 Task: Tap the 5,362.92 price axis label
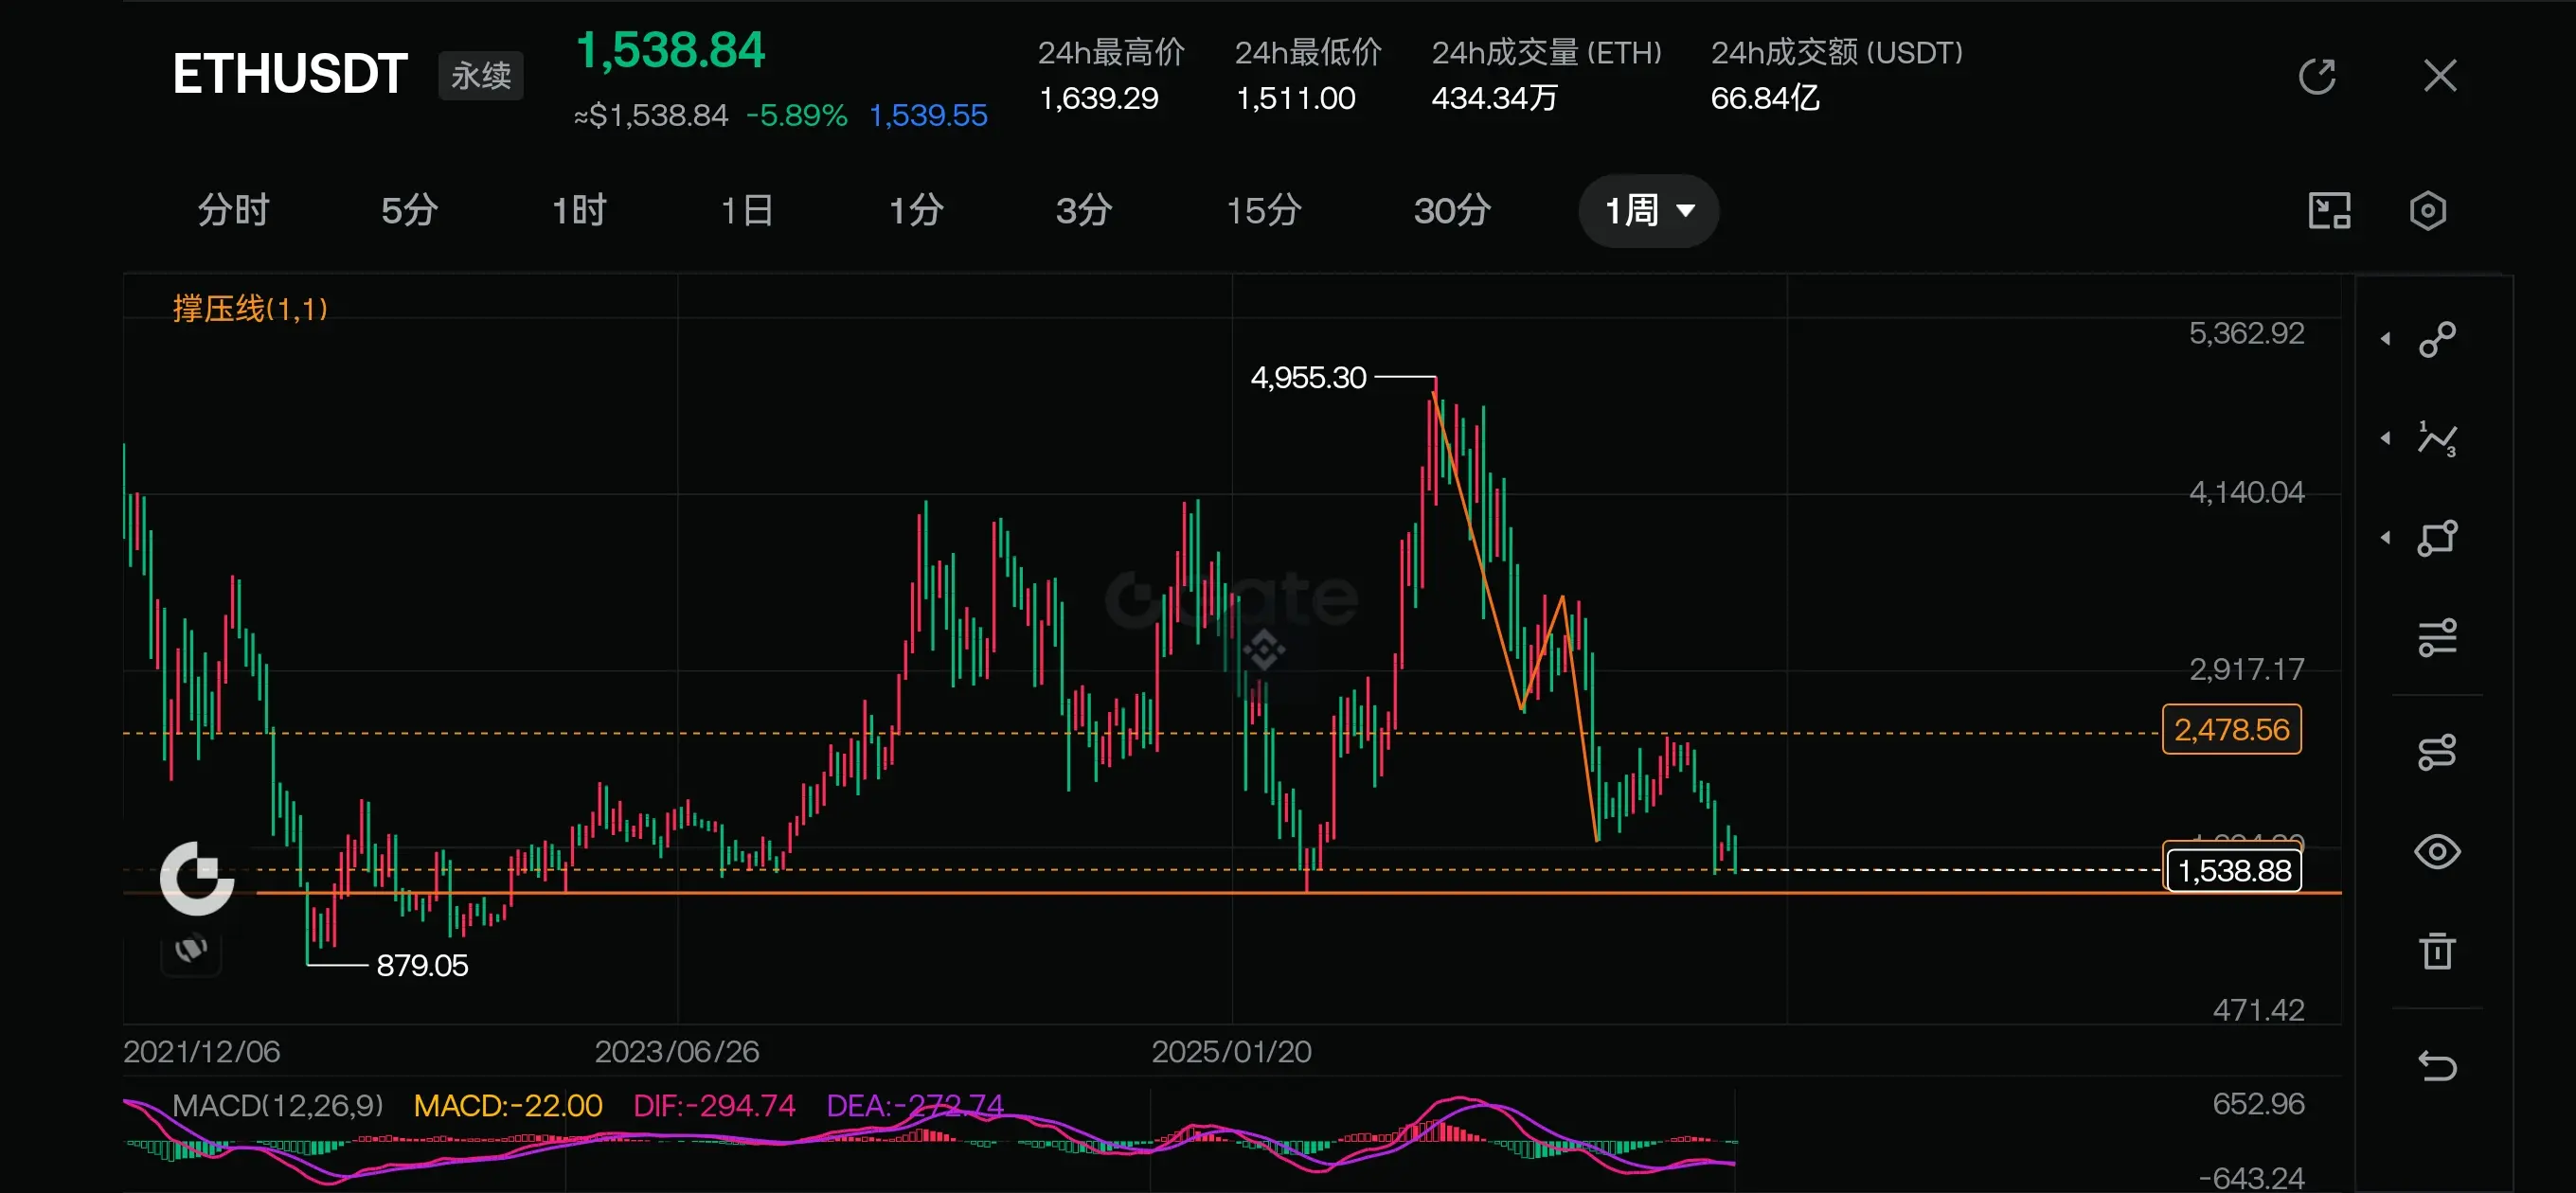(x=2246, y=333)
